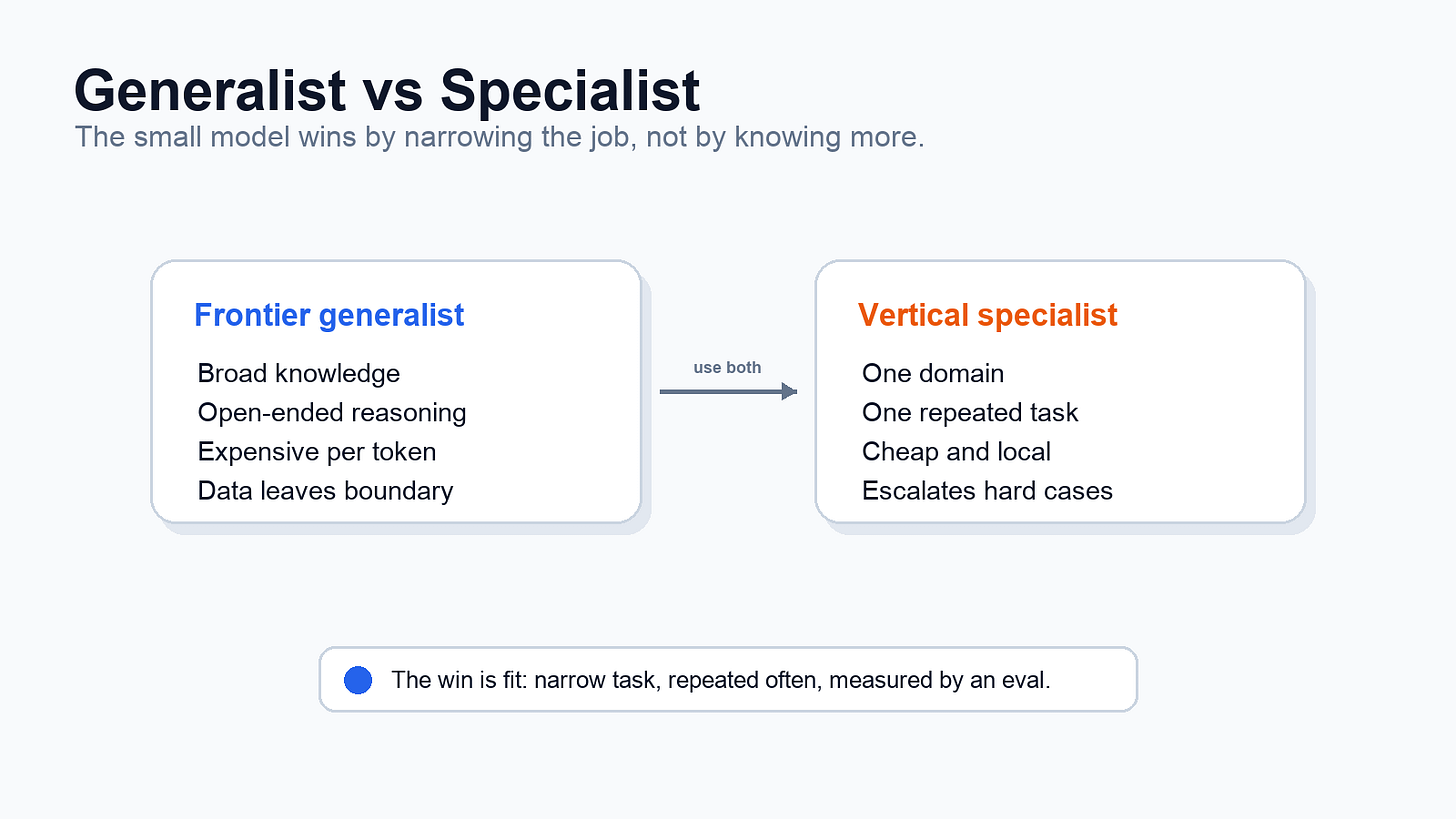This screenshot has height=819, width=1456.
Task: Click the 'Cheap and local' text
Action: coord(956,451)
